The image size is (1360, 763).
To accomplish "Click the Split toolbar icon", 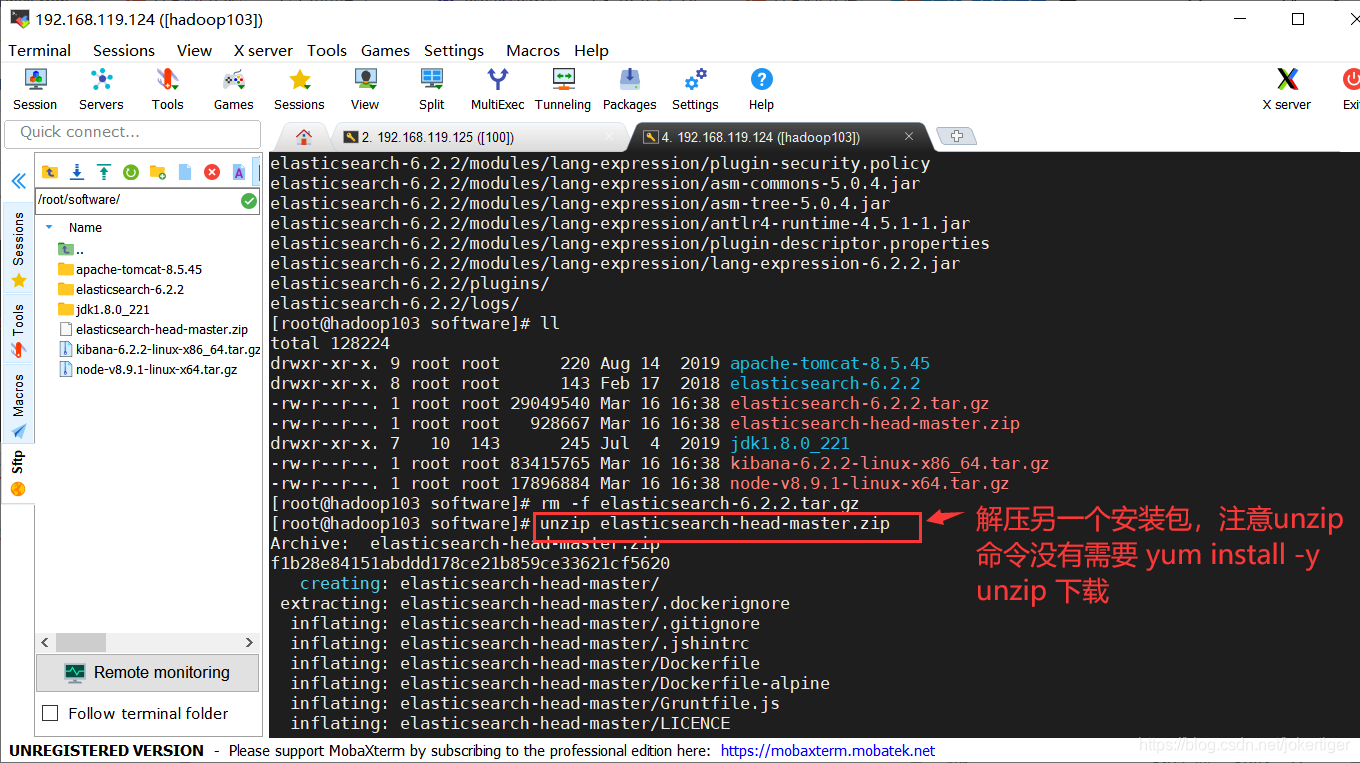I will point(432,89).
